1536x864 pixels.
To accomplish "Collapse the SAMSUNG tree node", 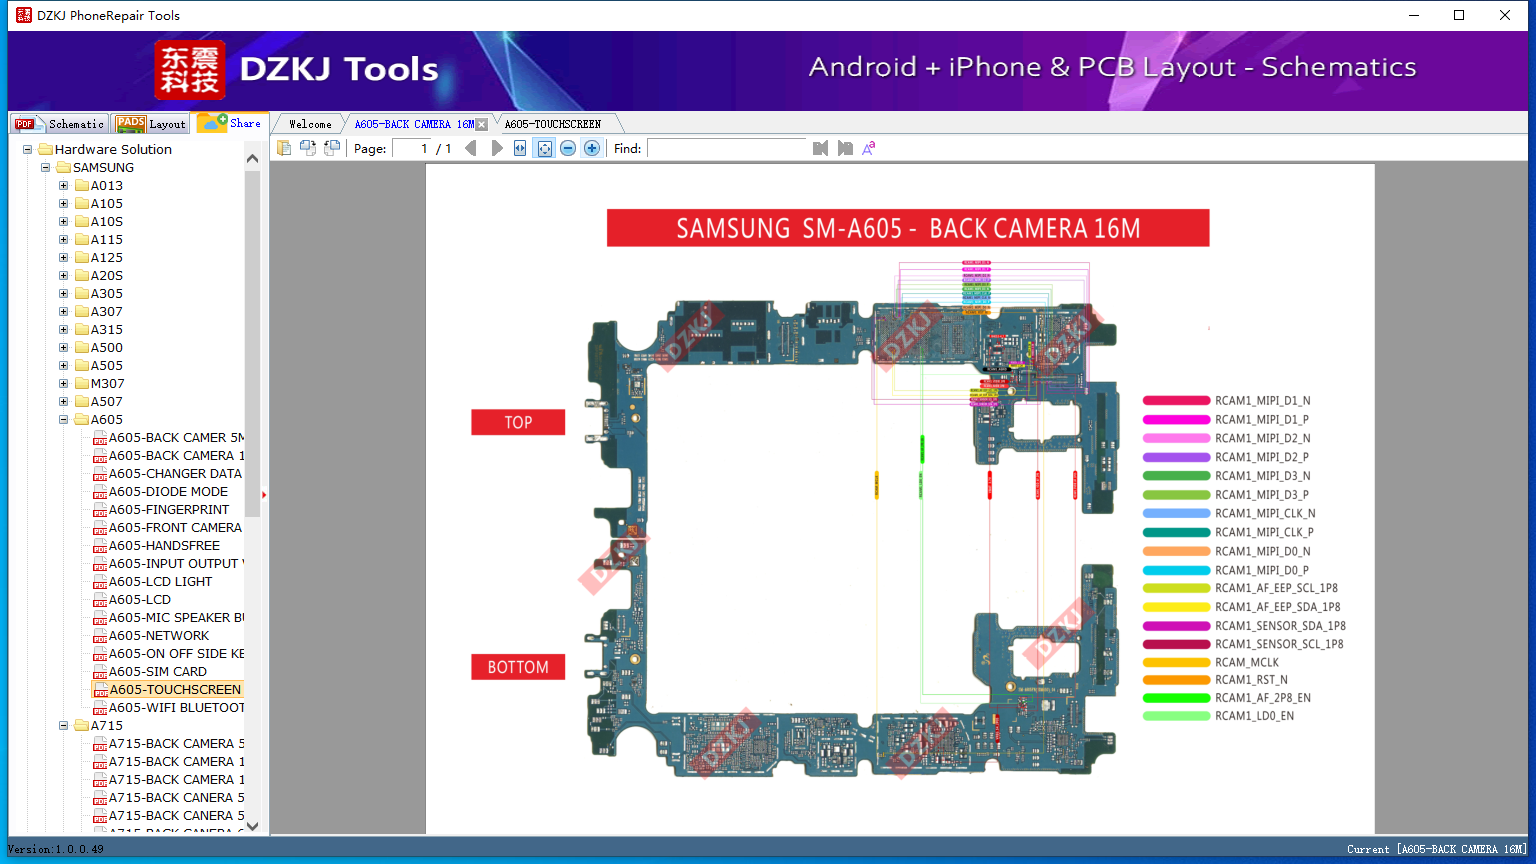I will [46, 168].
